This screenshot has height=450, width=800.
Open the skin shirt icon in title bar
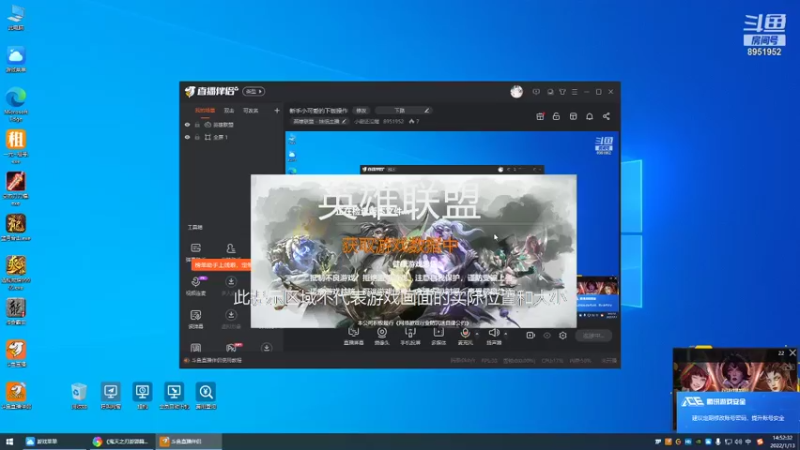[562, 92]
